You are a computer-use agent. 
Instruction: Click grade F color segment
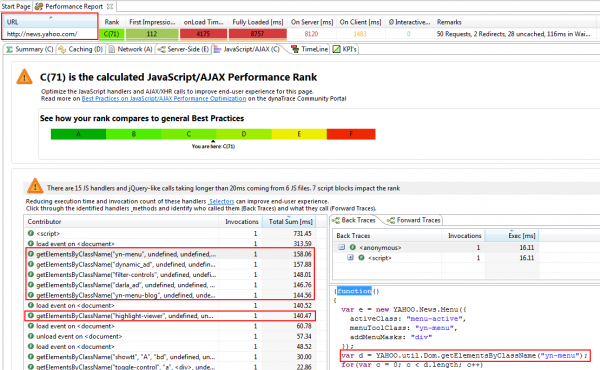pos(351,134)
